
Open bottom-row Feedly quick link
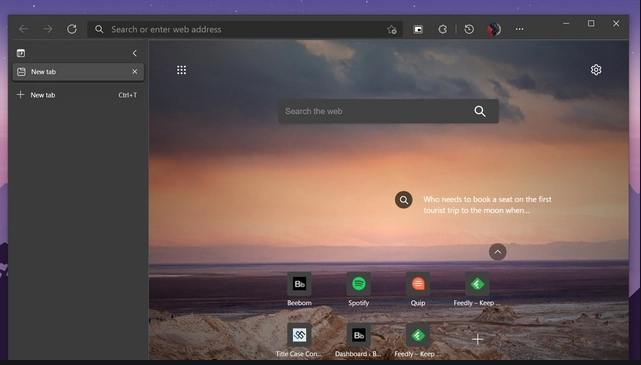click(x=418, y=340)
